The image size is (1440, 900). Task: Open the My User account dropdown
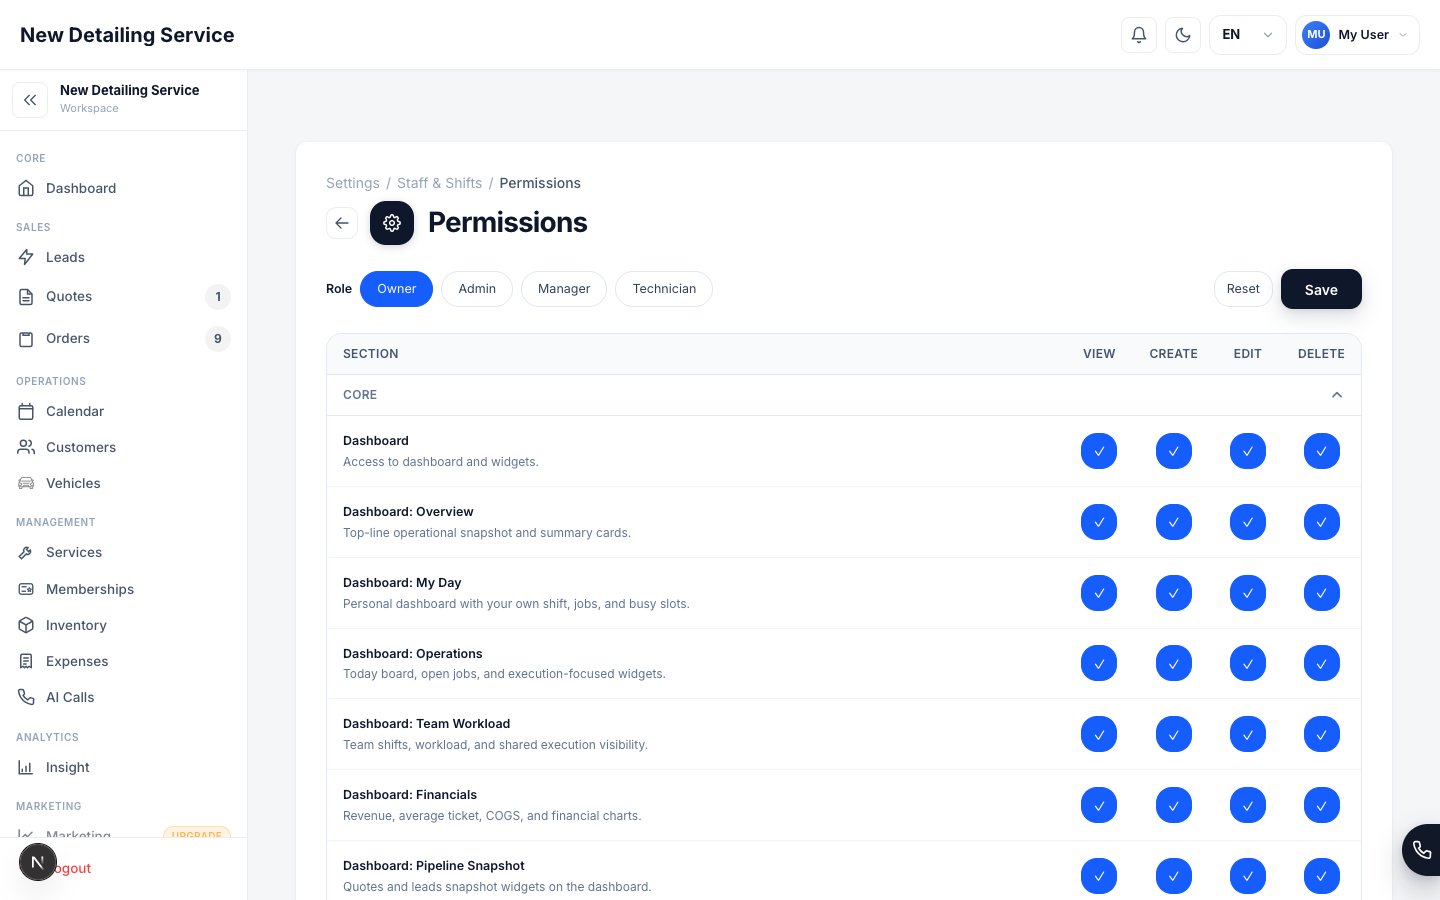[1357, 35]
